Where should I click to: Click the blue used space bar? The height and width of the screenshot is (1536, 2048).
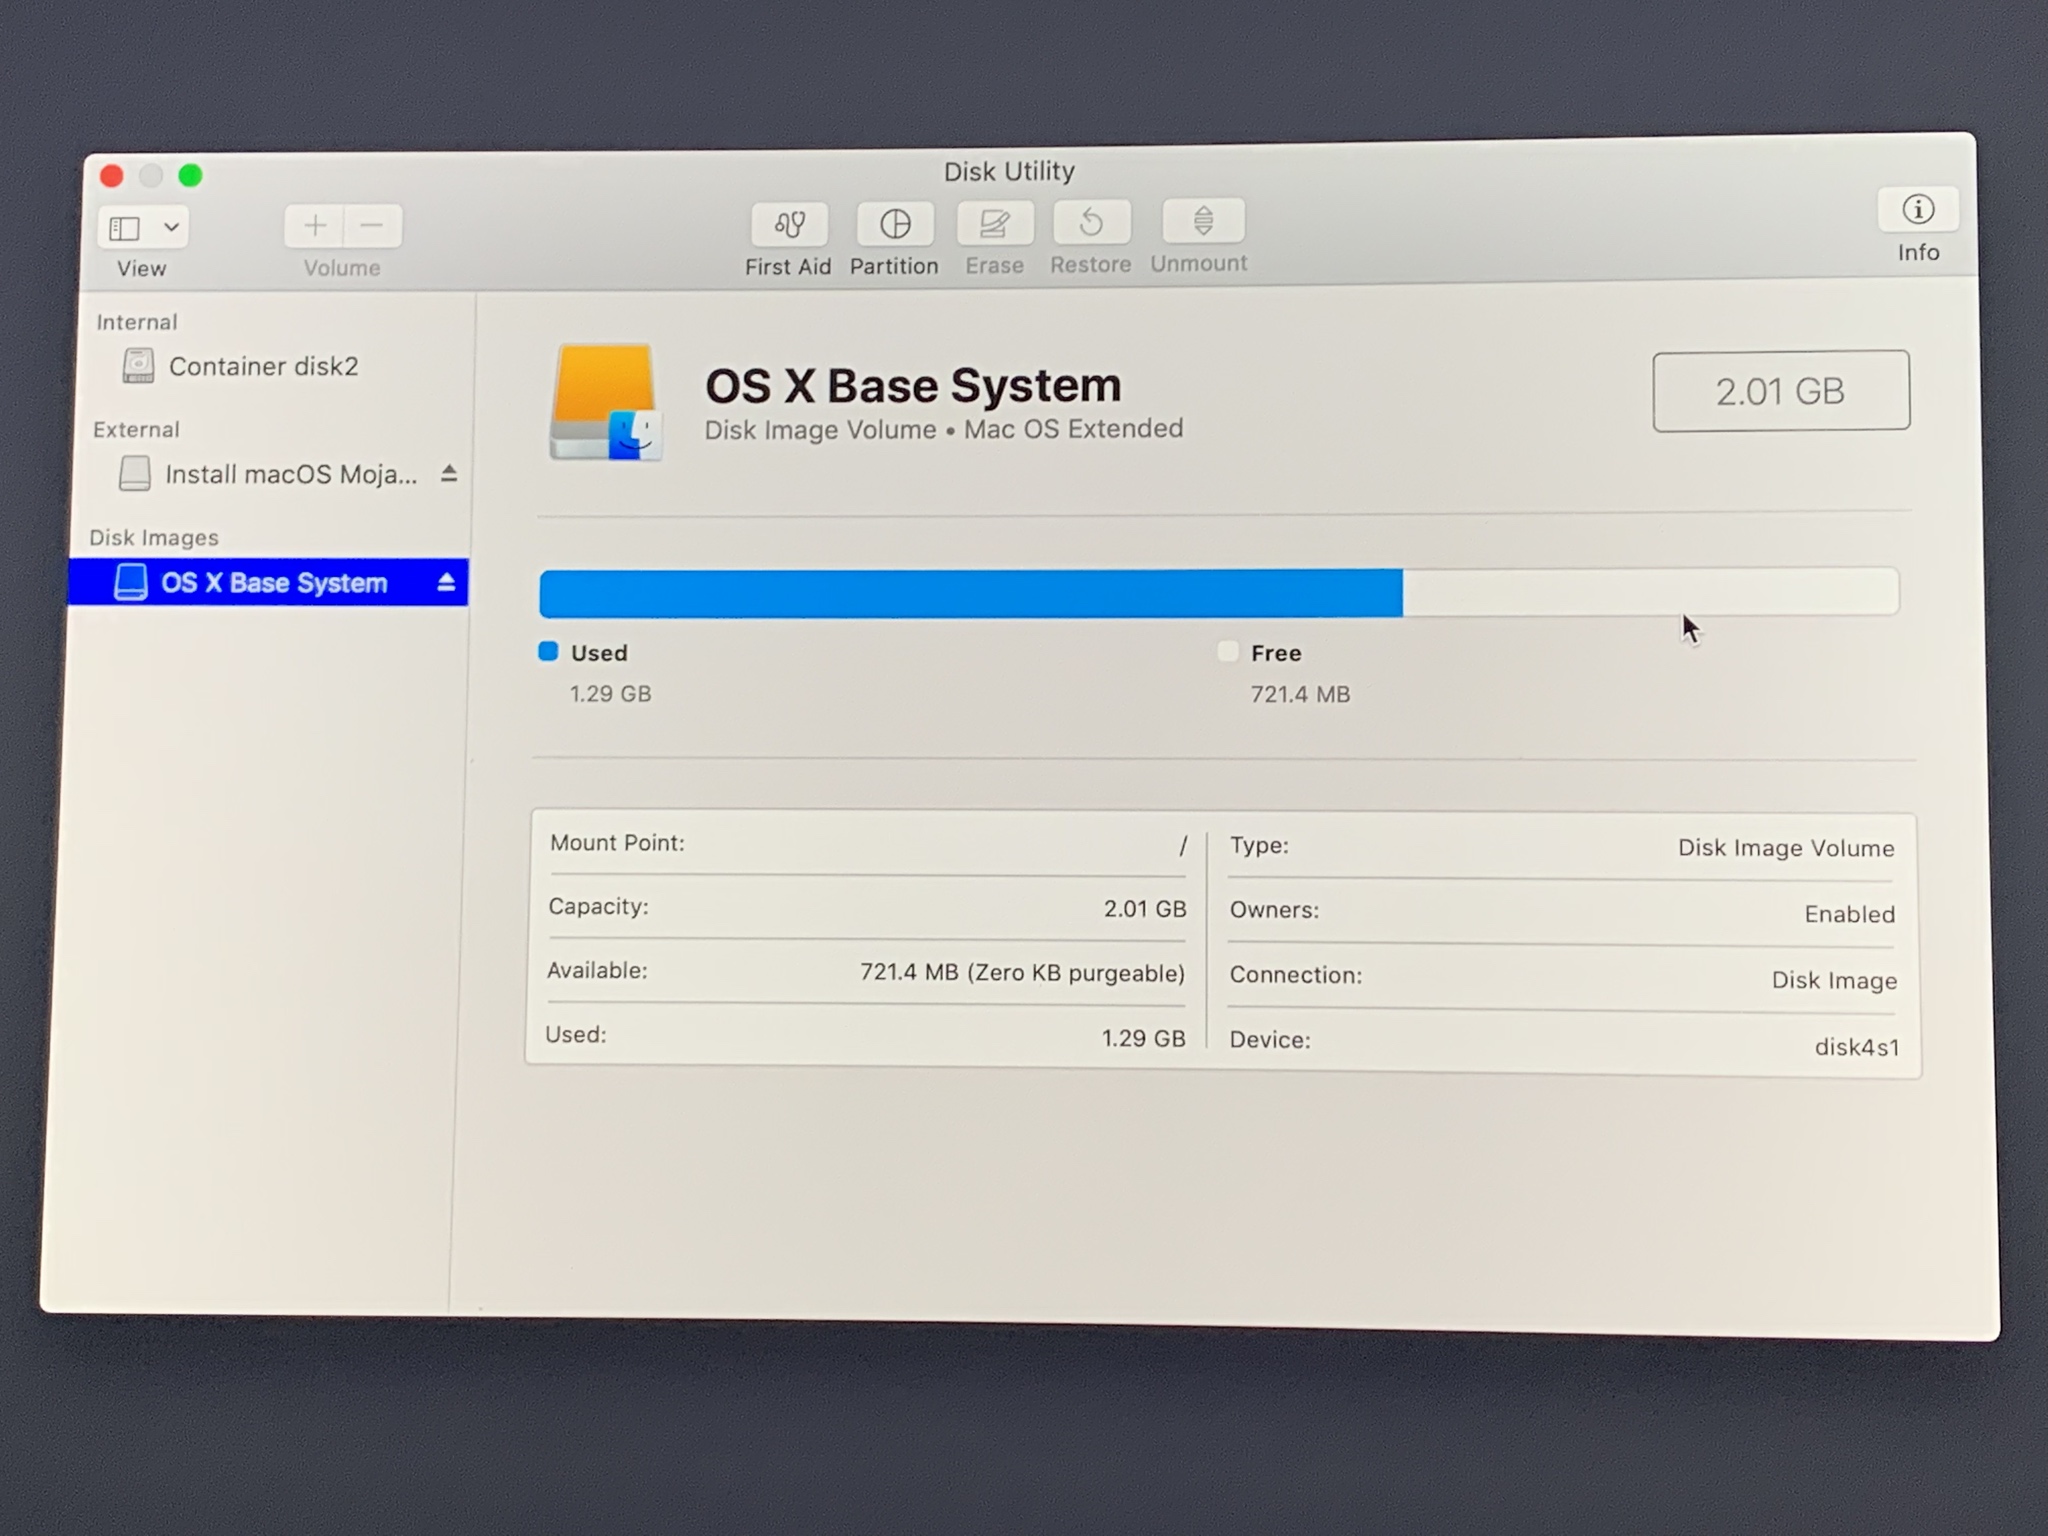tap(970, 593)
